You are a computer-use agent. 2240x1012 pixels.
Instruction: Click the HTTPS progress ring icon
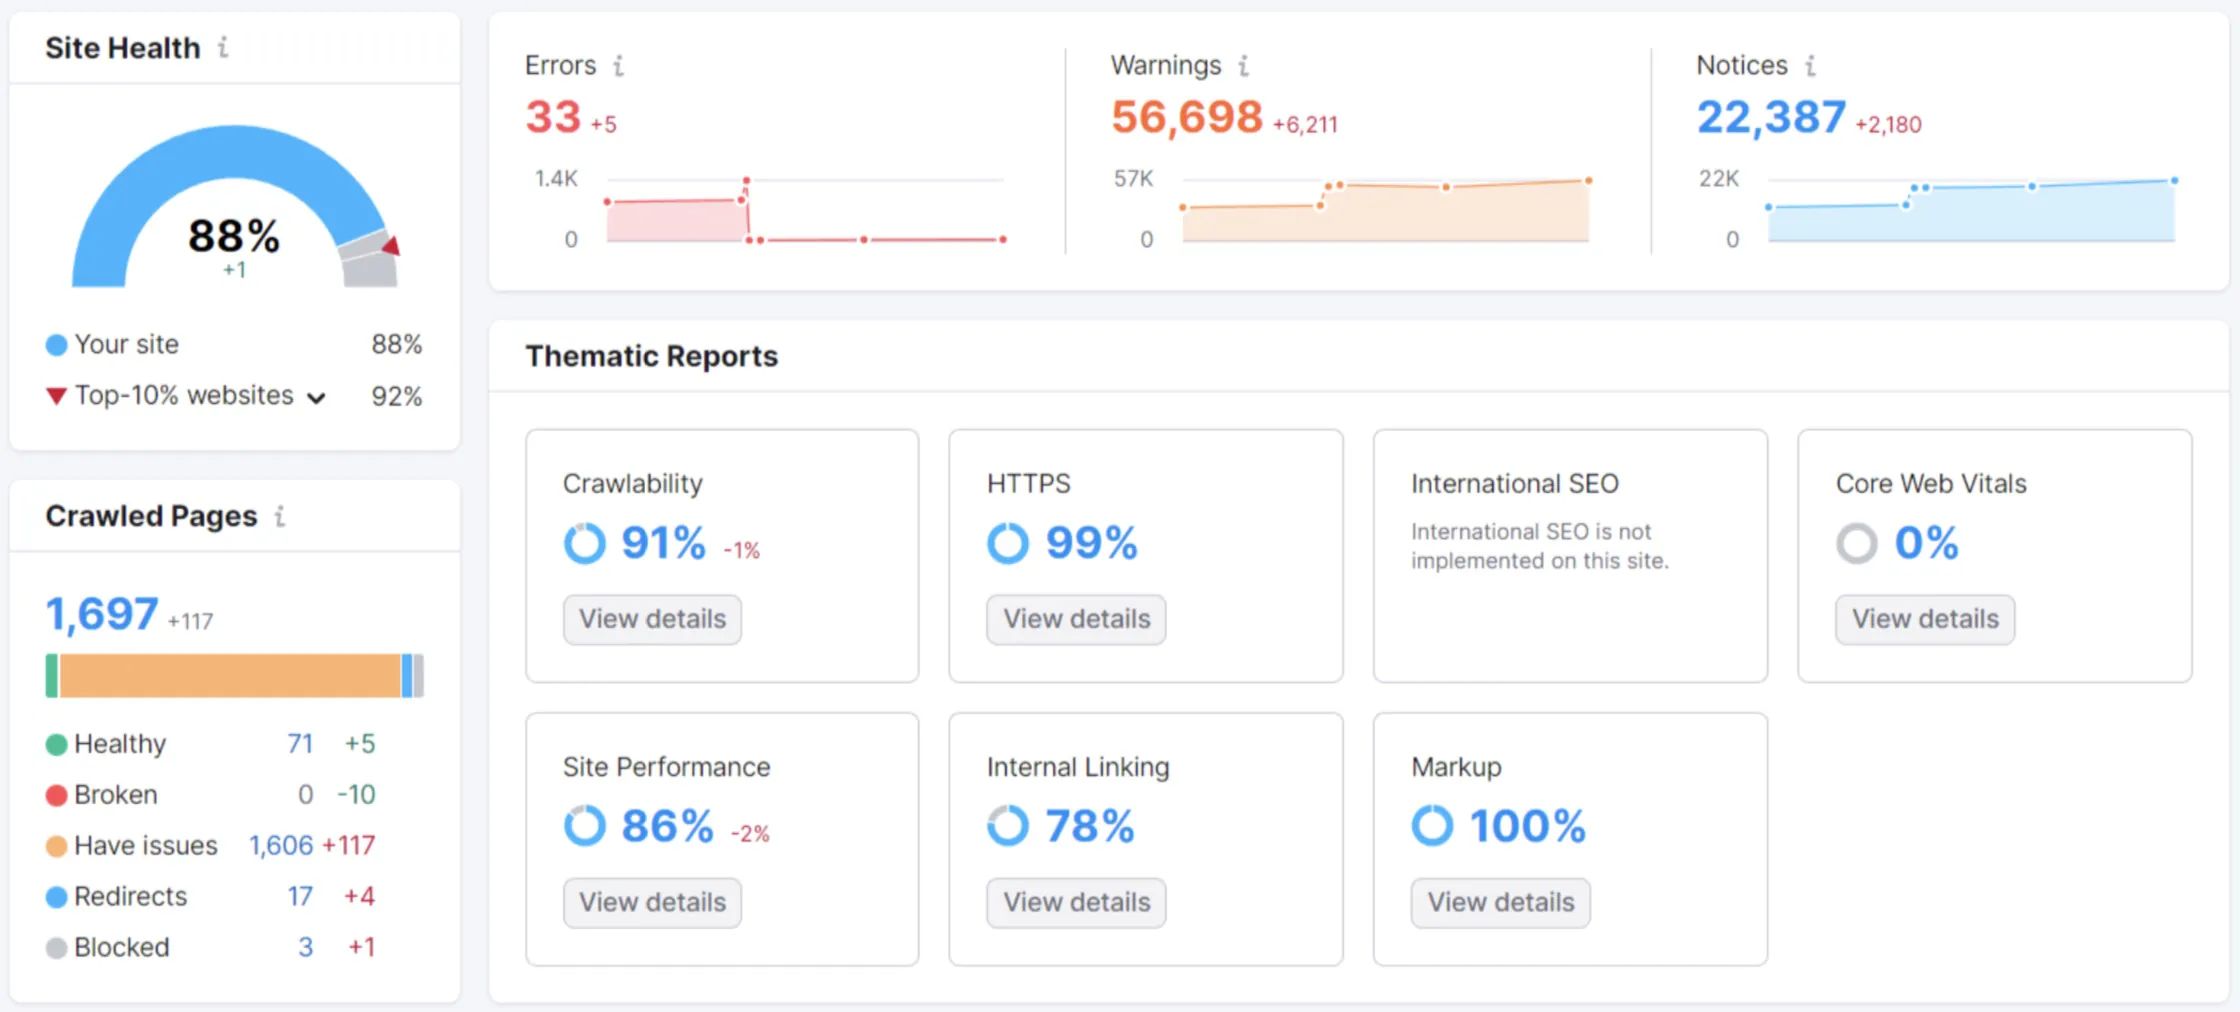[1008, 544]
